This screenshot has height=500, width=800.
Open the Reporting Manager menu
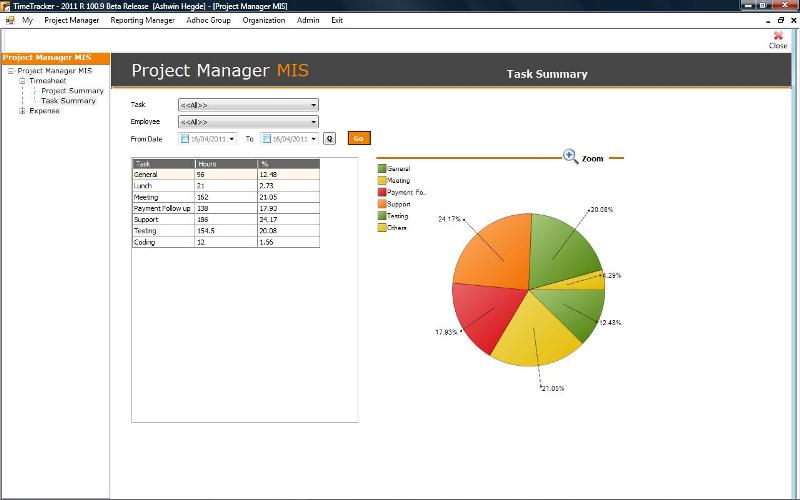[142, 20]
